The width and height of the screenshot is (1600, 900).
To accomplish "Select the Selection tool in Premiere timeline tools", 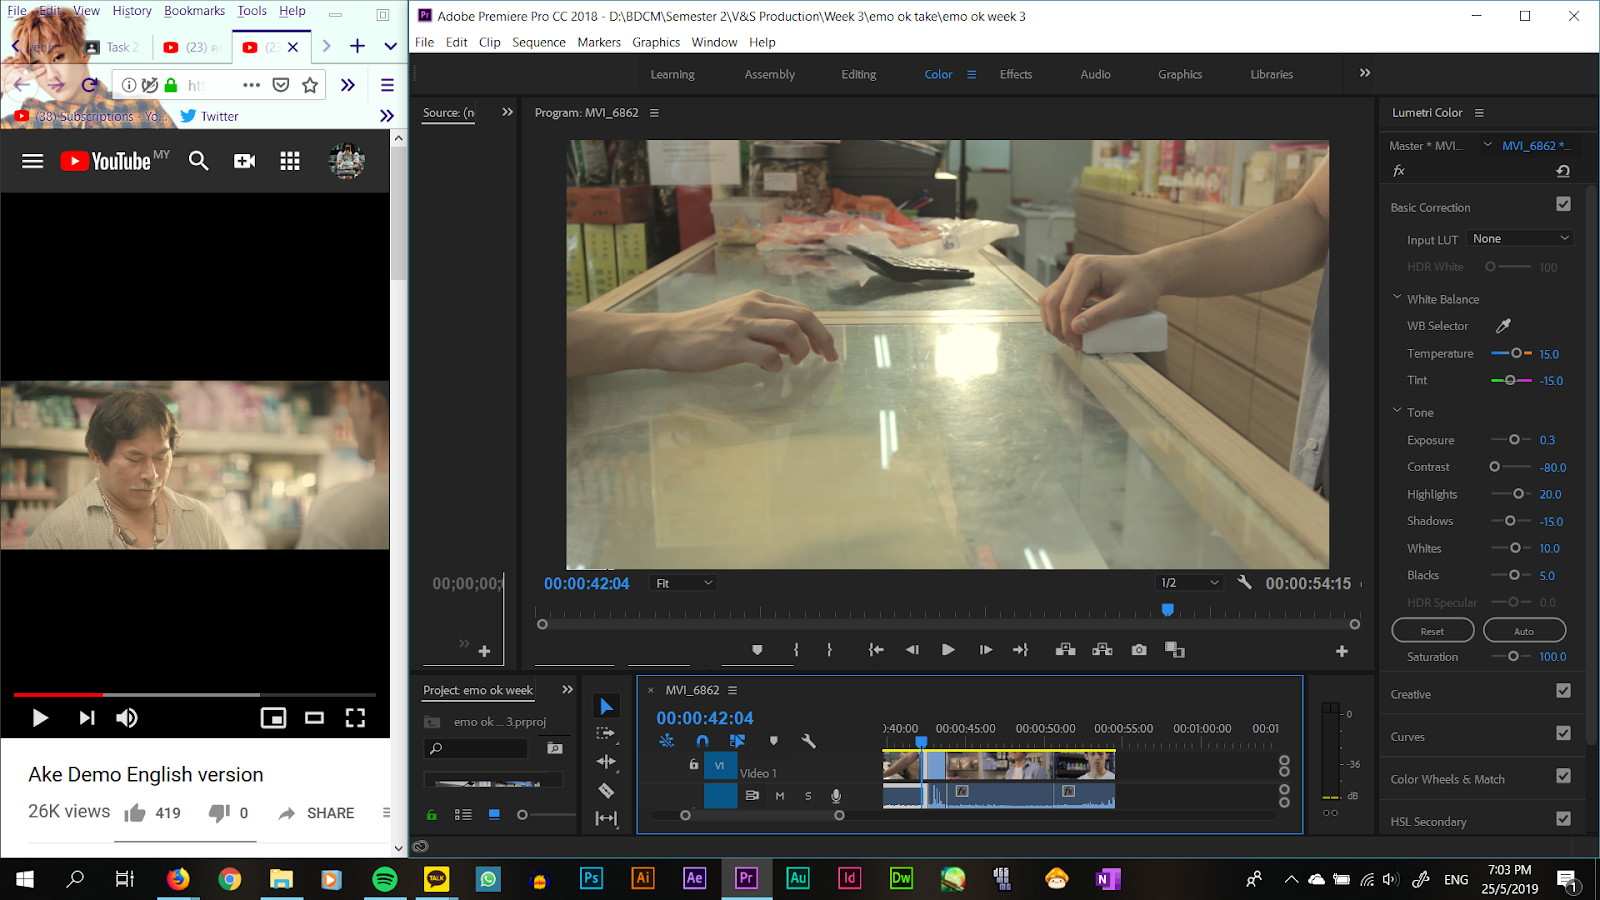I will click(606, 706).
